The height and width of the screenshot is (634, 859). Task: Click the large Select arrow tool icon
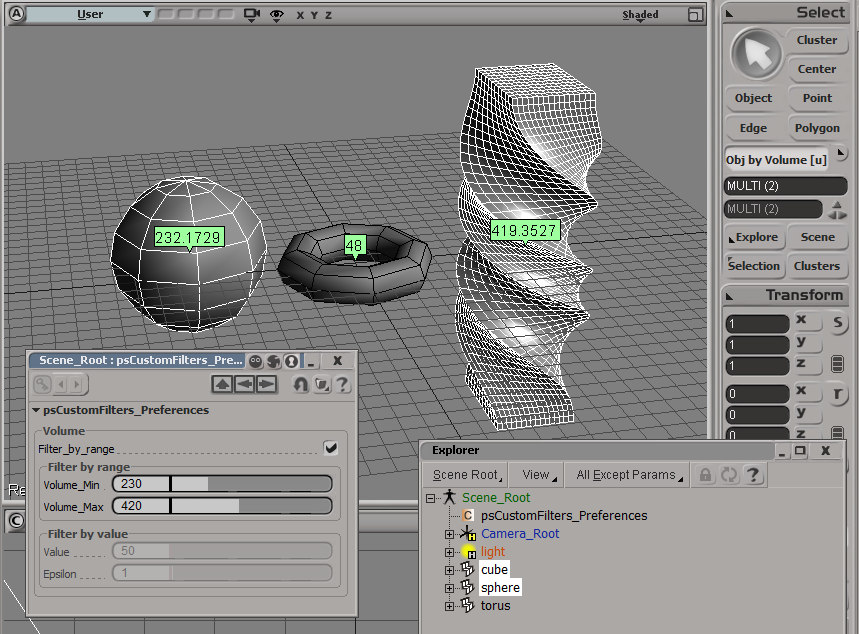(x=756, y=54)
